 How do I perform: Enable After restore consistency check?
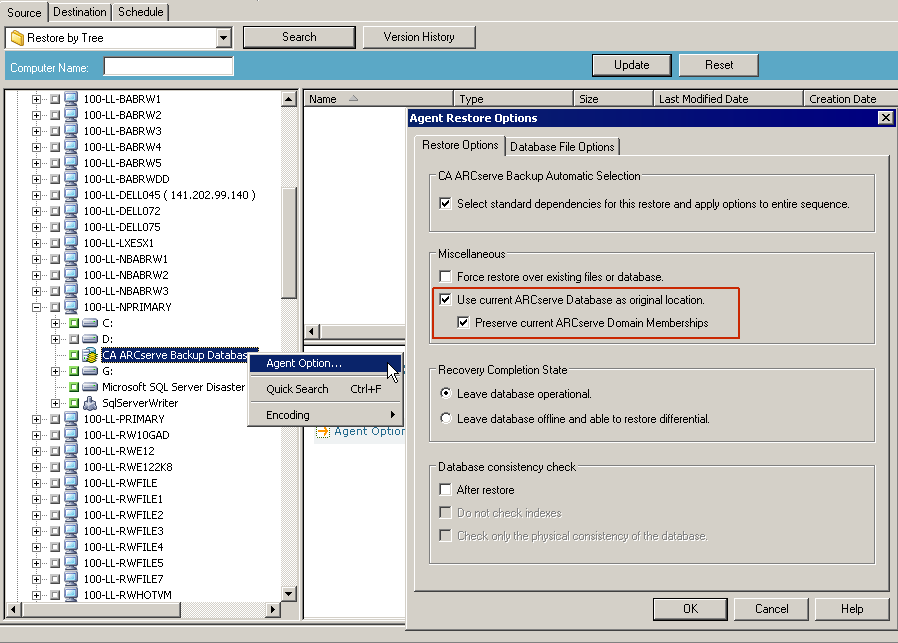point(446,490)
